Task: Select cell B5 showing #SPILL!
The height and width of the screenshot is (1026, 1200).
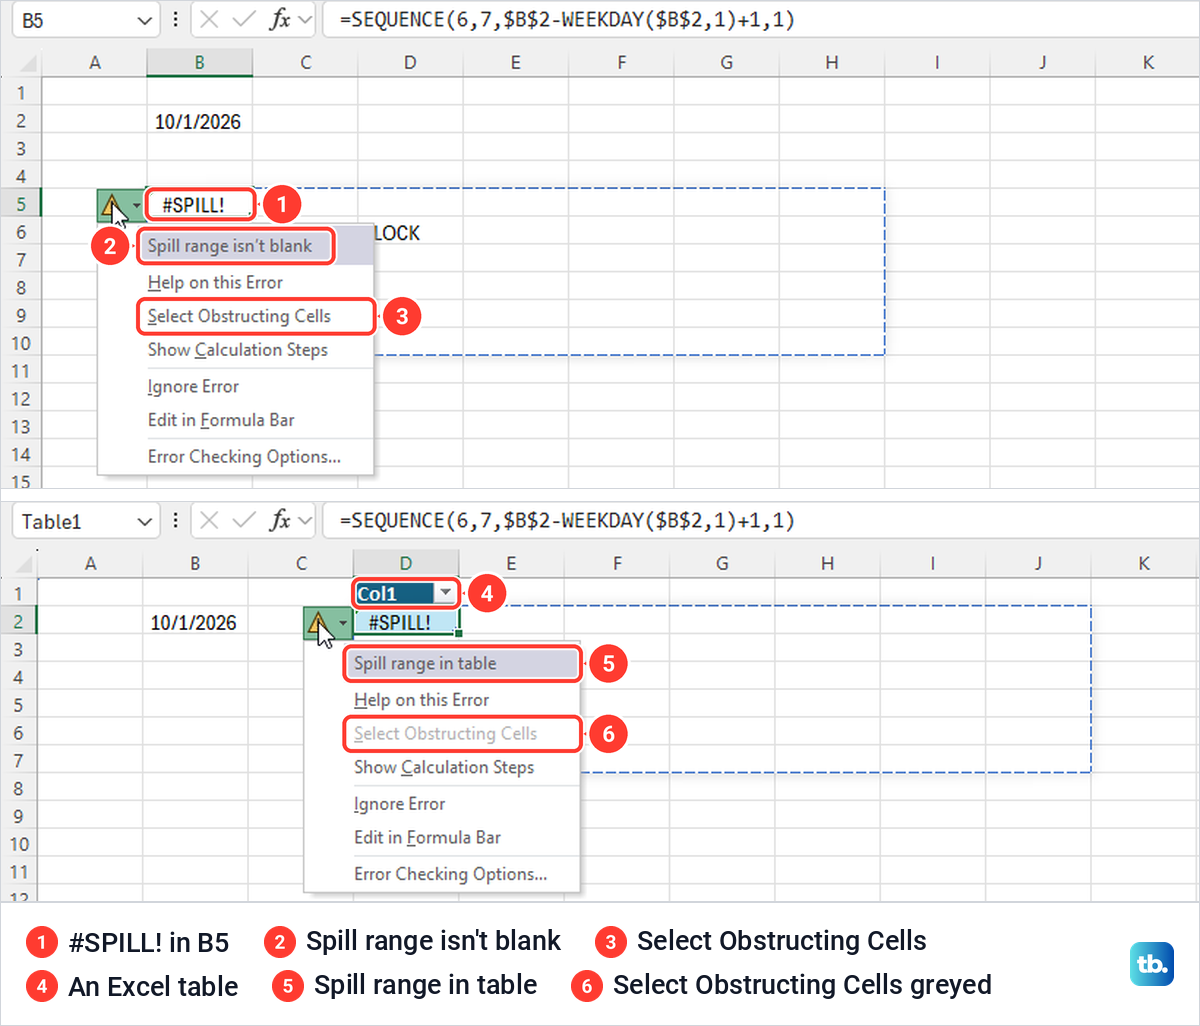Action: click(199, 205)
